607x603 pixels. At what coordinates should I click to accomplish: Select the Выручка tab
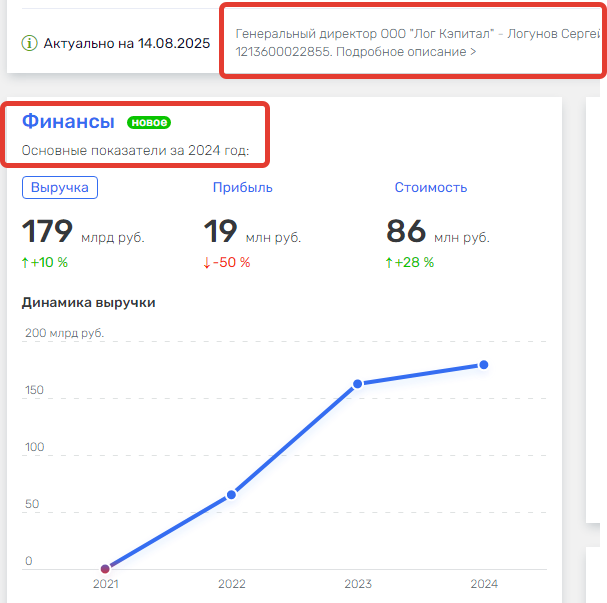tap(59, 187)
